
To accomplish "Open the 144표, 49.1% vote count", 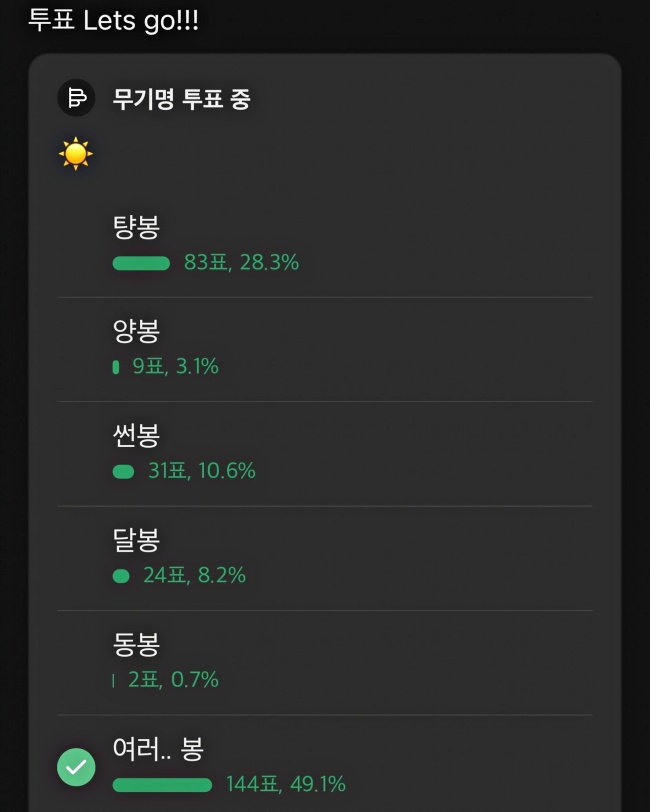I will 285,785.
